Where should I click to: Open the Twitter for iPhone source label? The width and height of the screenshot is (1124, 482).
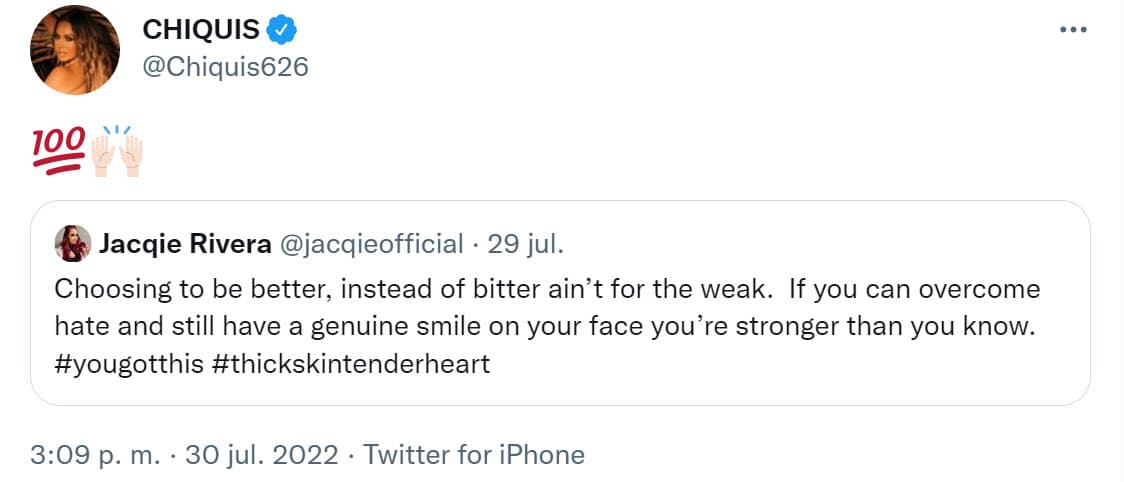coord(473,455)
